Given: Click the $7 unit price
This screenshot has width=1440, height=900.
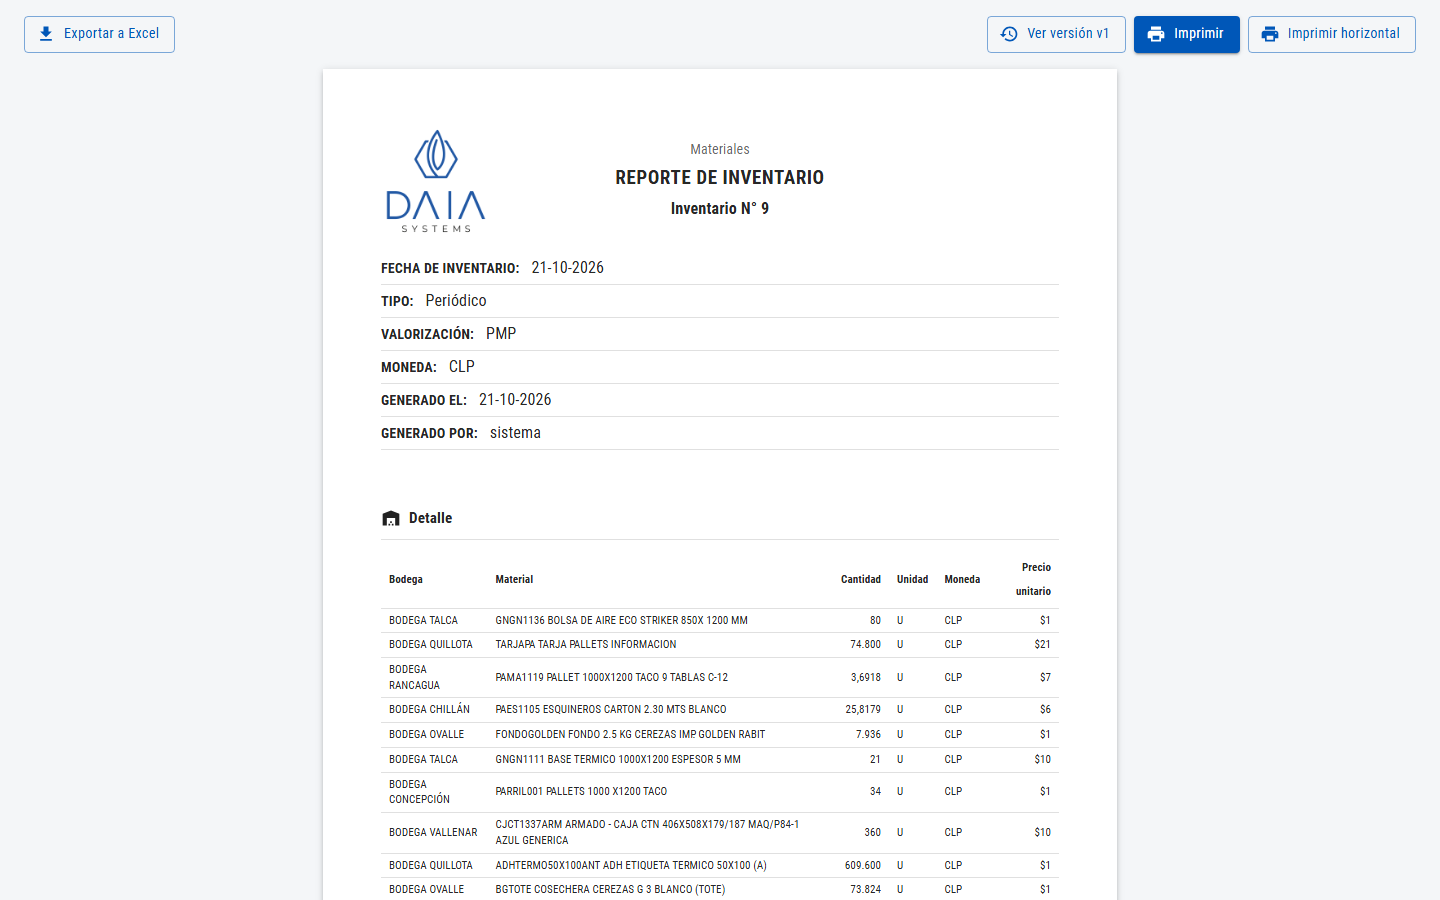Looking at the screenshot, I should [1045, 677].
